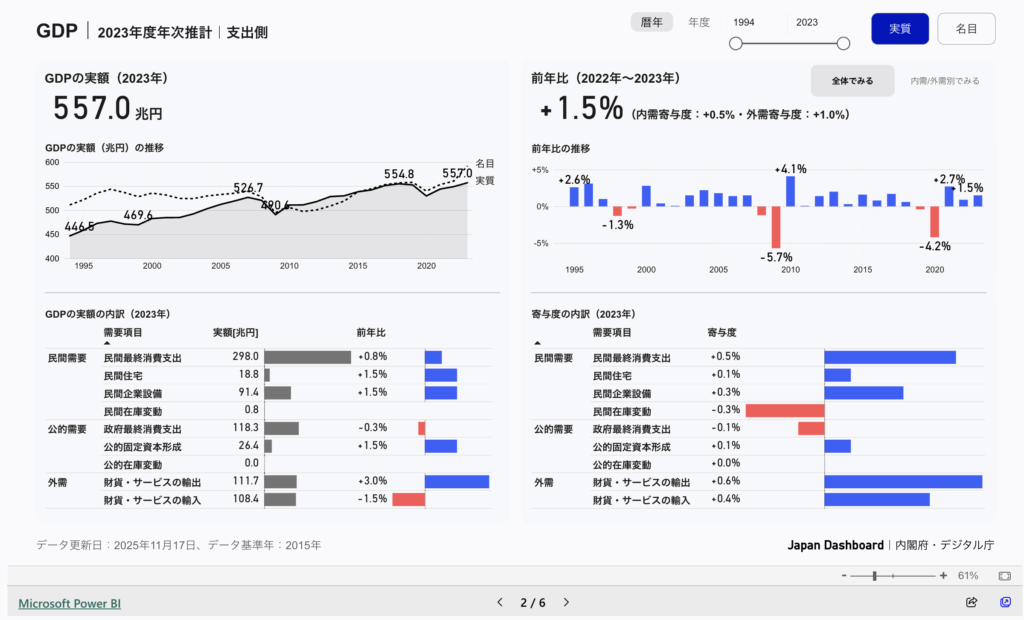Switch GDP view to 名目
This screenshot has width=1024, height=620.
966,29
